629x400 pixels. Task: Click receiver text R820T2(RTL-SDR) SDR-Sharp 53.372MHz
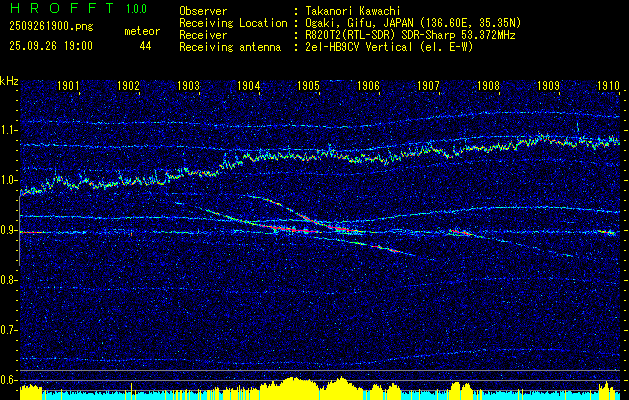410,35
